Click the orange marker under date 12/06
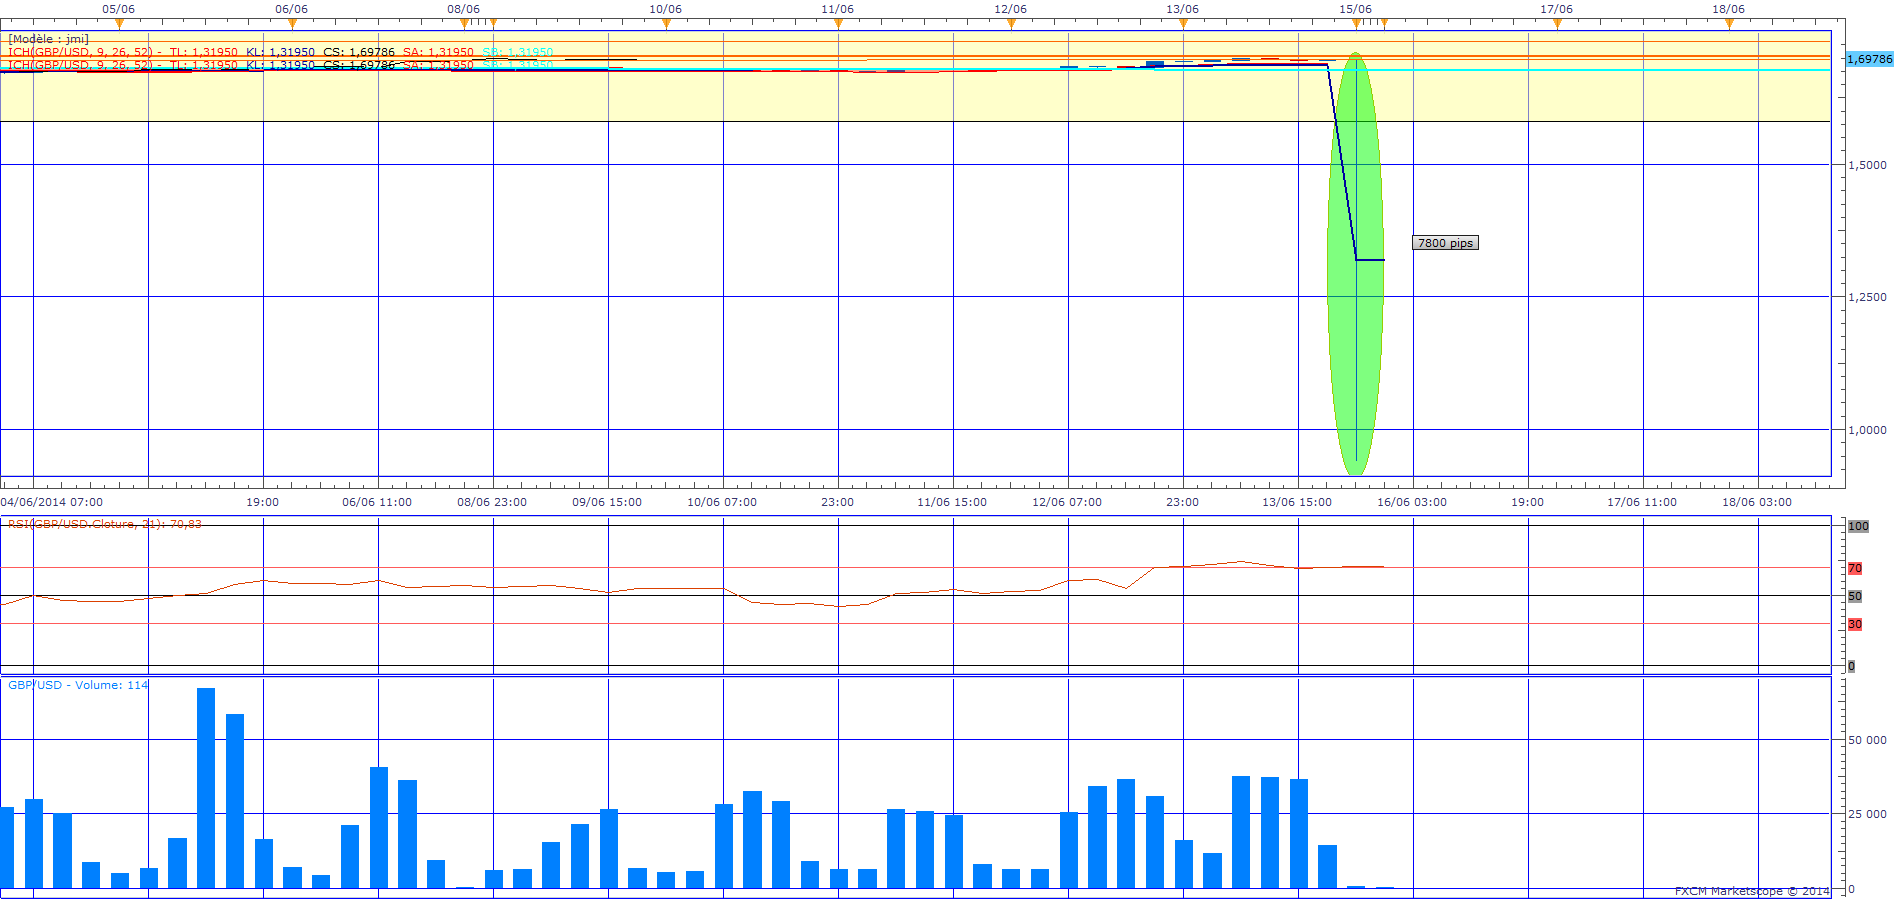The height and width of the screenshot is (900, 1903). click(x=1011, y=24)
